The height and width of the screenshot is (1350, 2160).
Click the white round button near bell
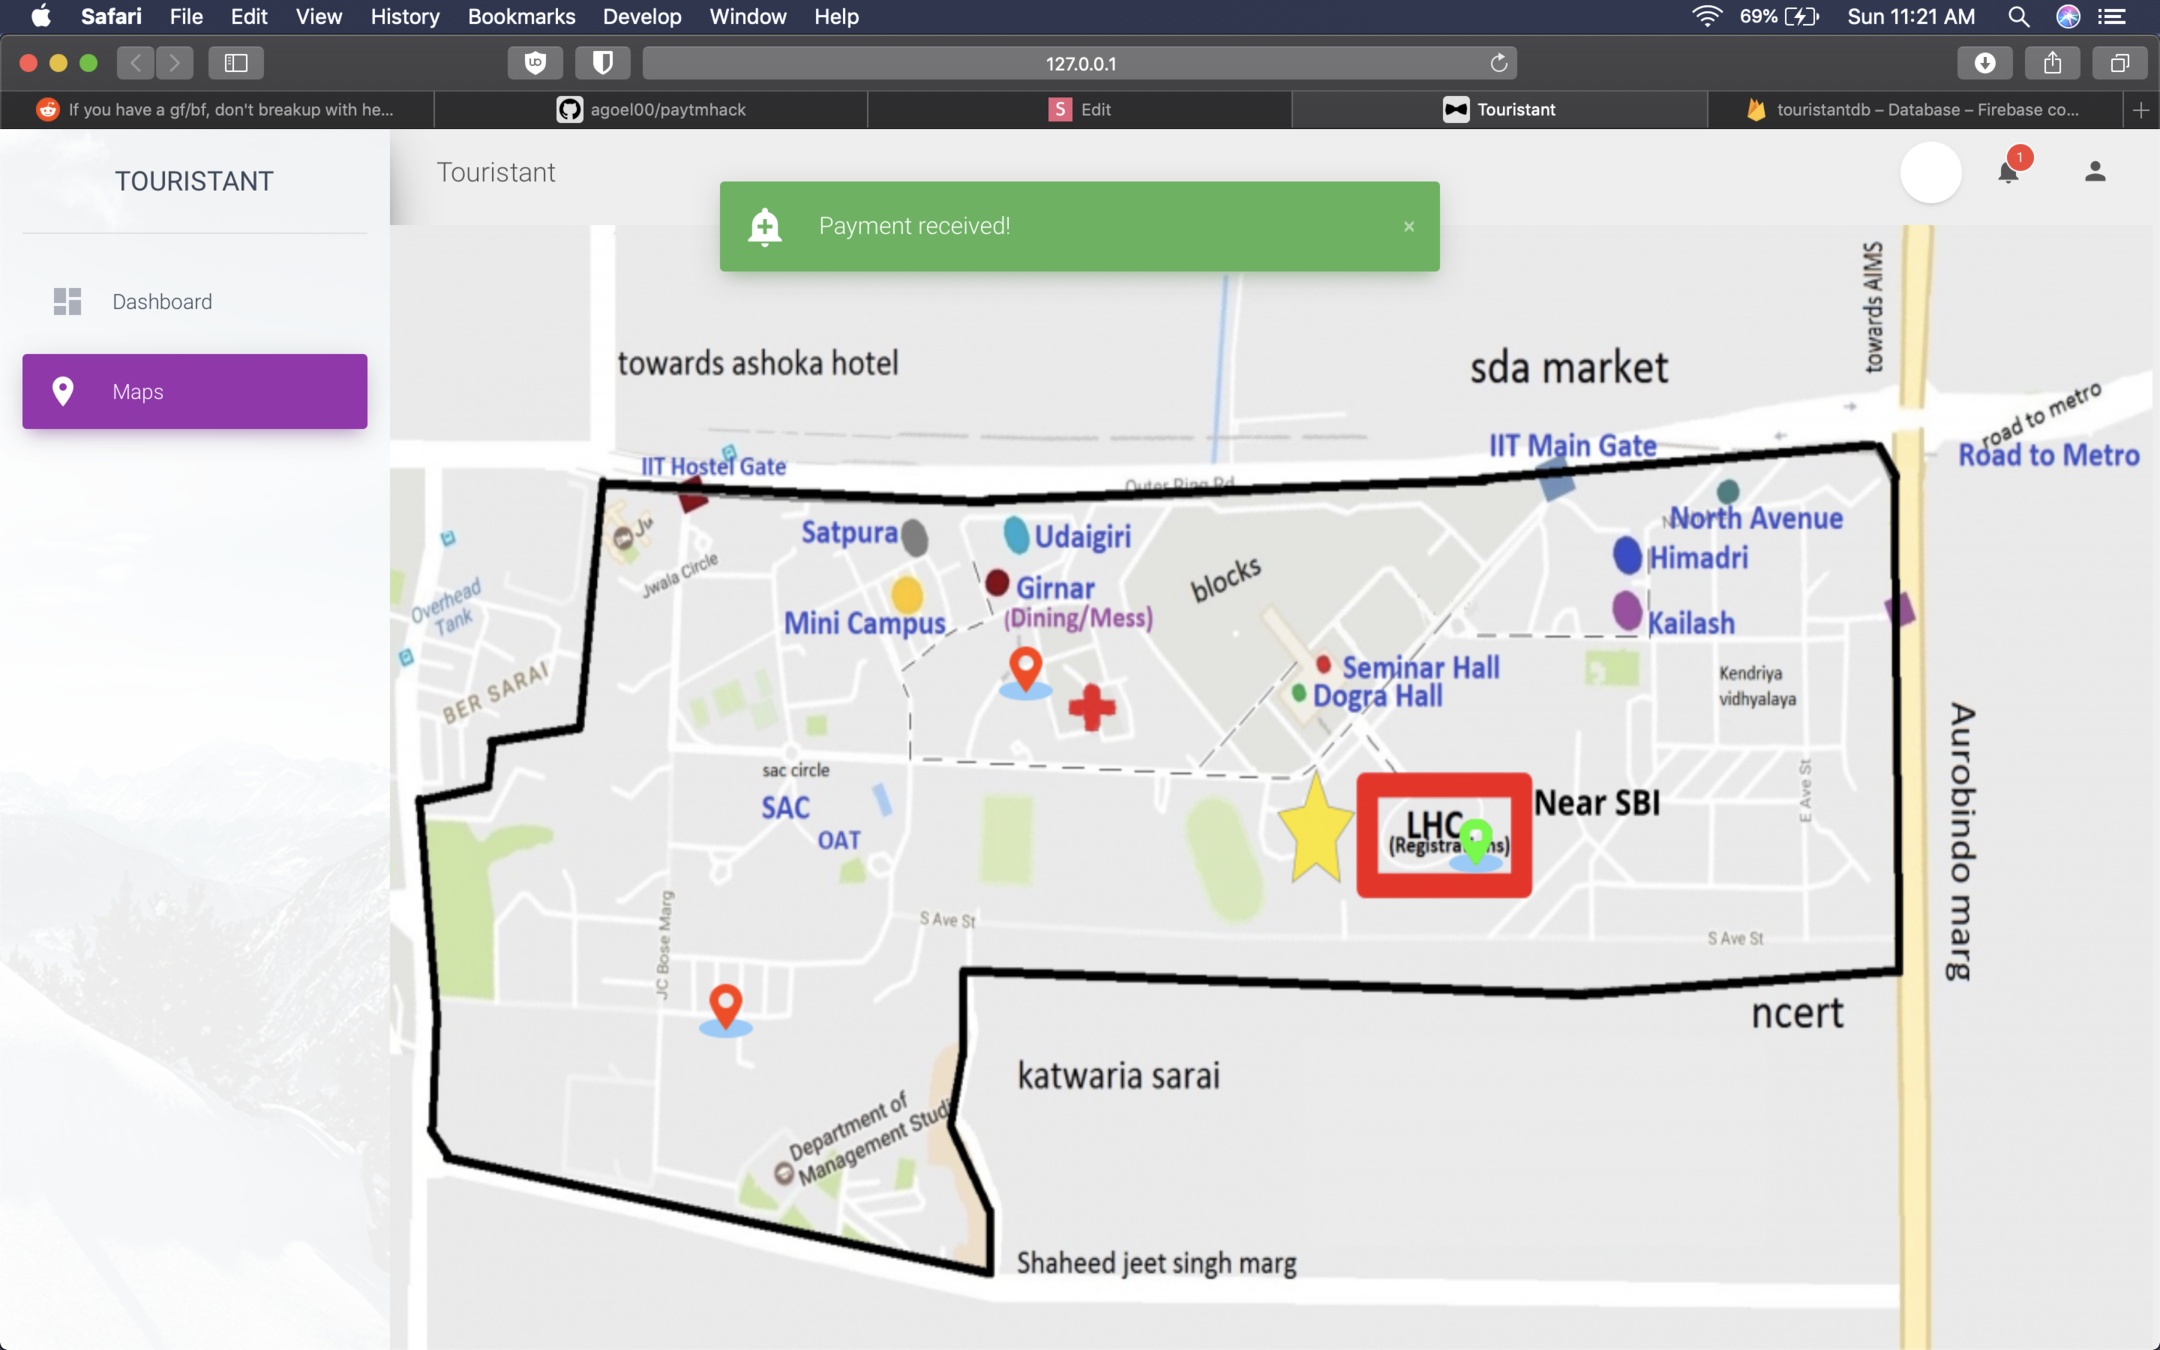1930,172
